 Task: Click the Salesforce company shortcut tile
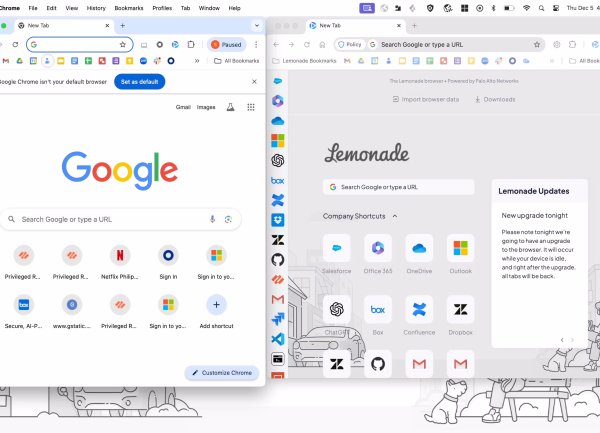pos(337,248)
